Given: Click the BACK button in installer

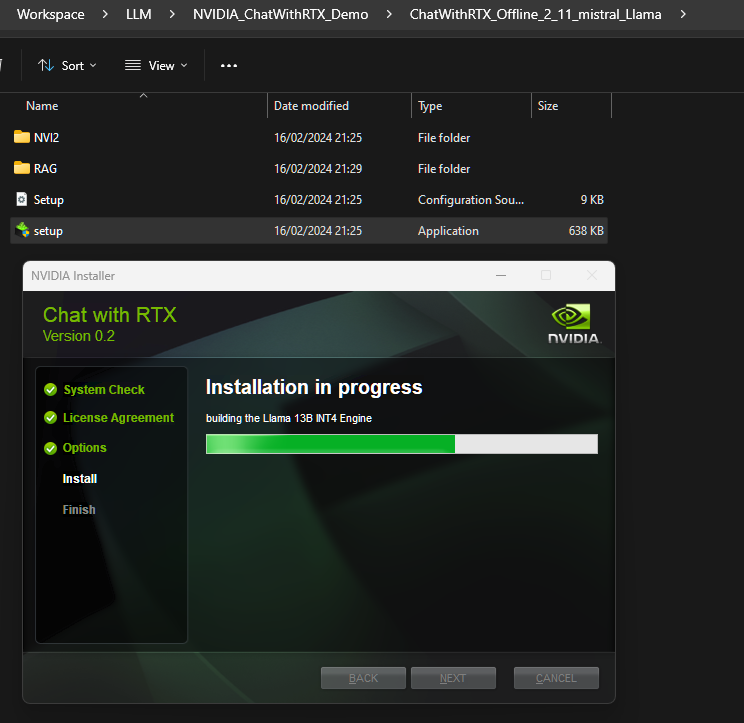Looking at the screenshot, I should (363, 678).
